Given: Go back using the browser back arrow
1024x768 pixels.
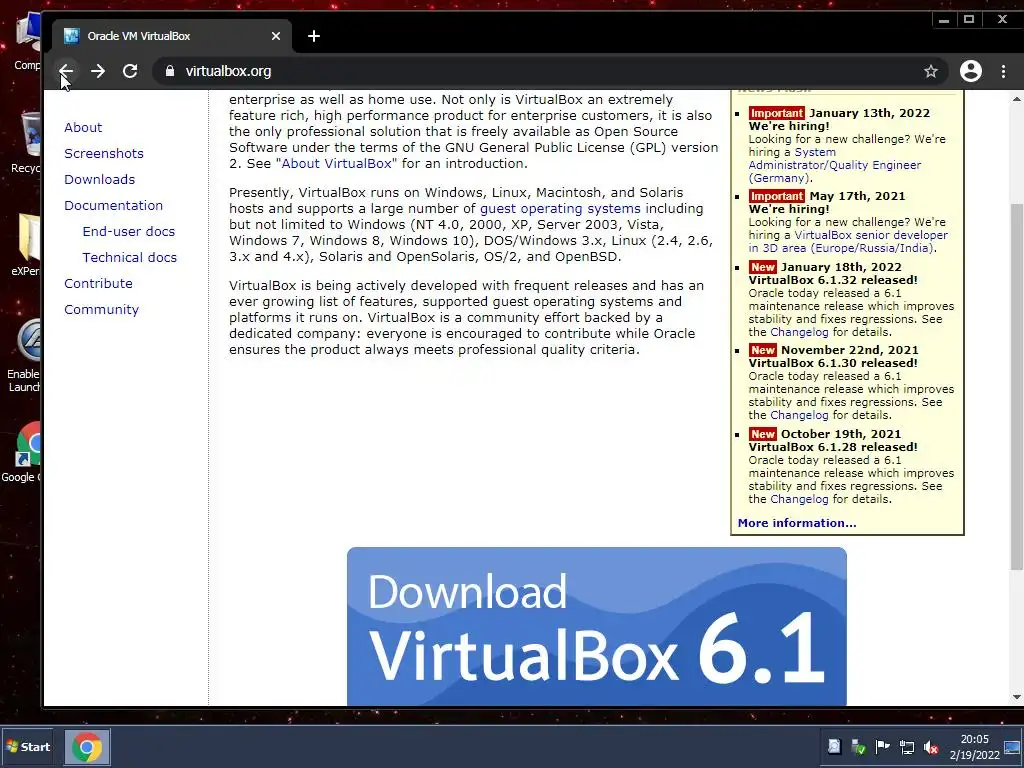Looking at the screenshot, I should pyautogui.click(x=66, y=71).
